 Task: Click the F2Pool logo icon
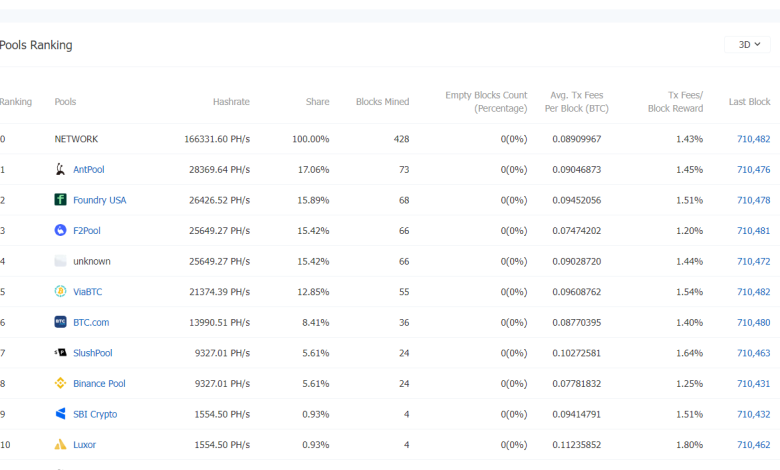(61, 231)
